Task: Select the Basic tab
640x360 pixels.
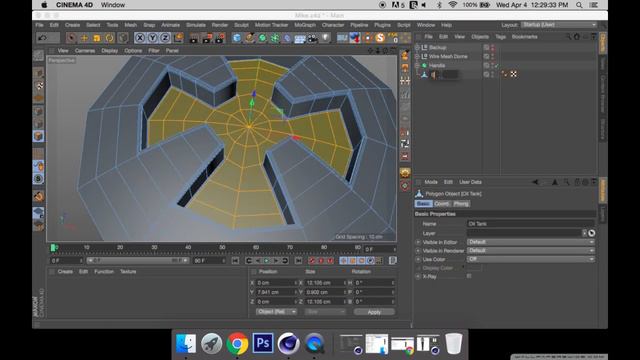Action: point(423,203)
